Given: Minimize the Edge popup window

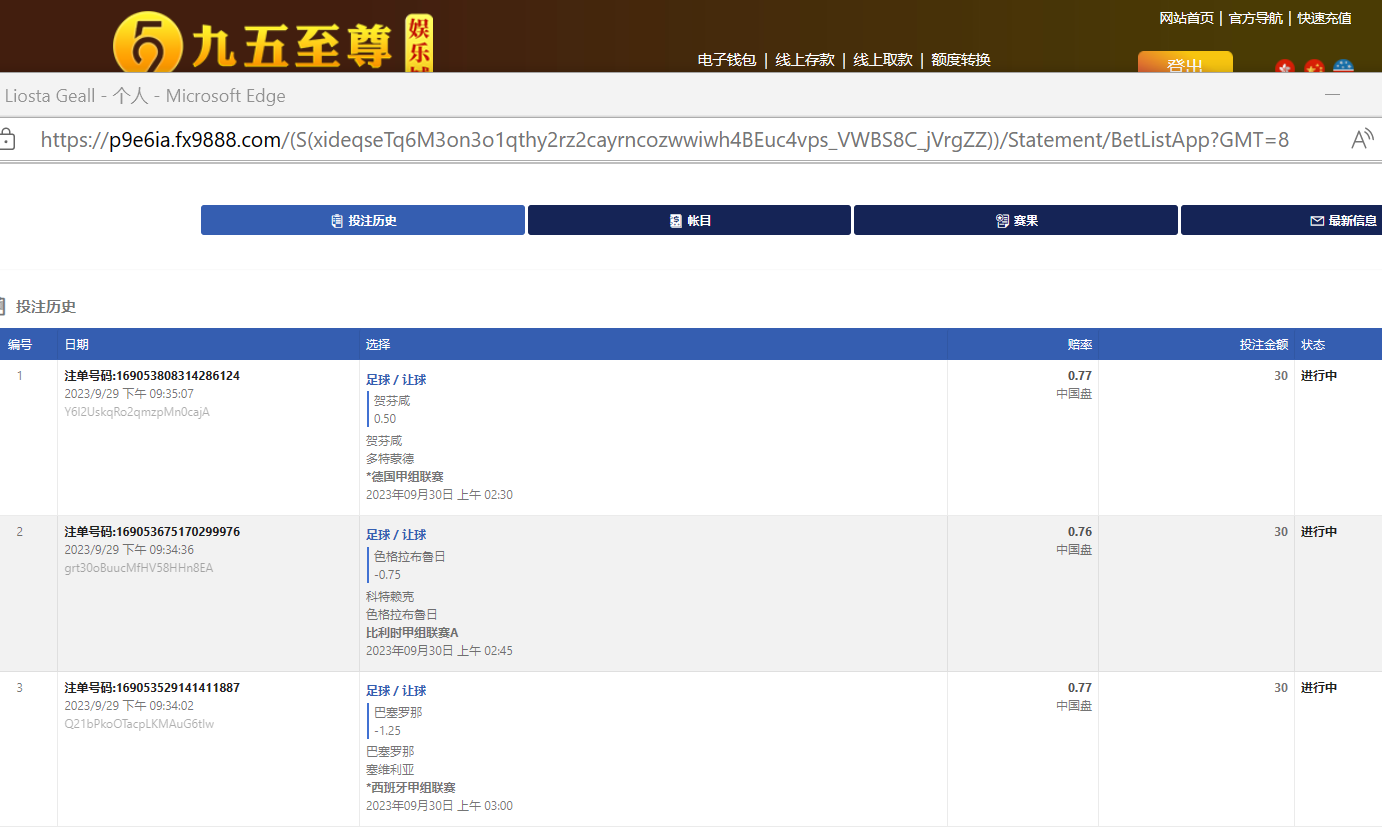Looking at the screenshot, I should pos(1332,95).
